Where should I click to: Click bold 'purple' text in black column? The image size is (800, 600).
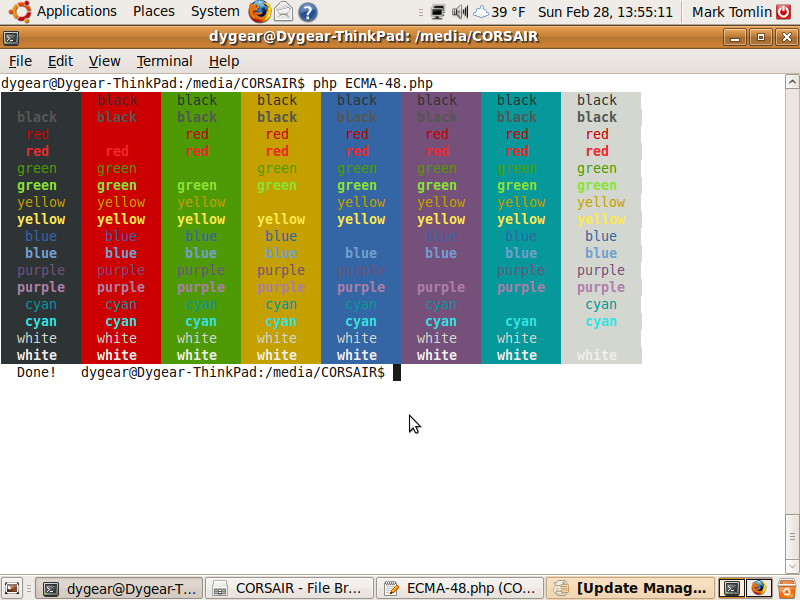[x=41, y=287]
